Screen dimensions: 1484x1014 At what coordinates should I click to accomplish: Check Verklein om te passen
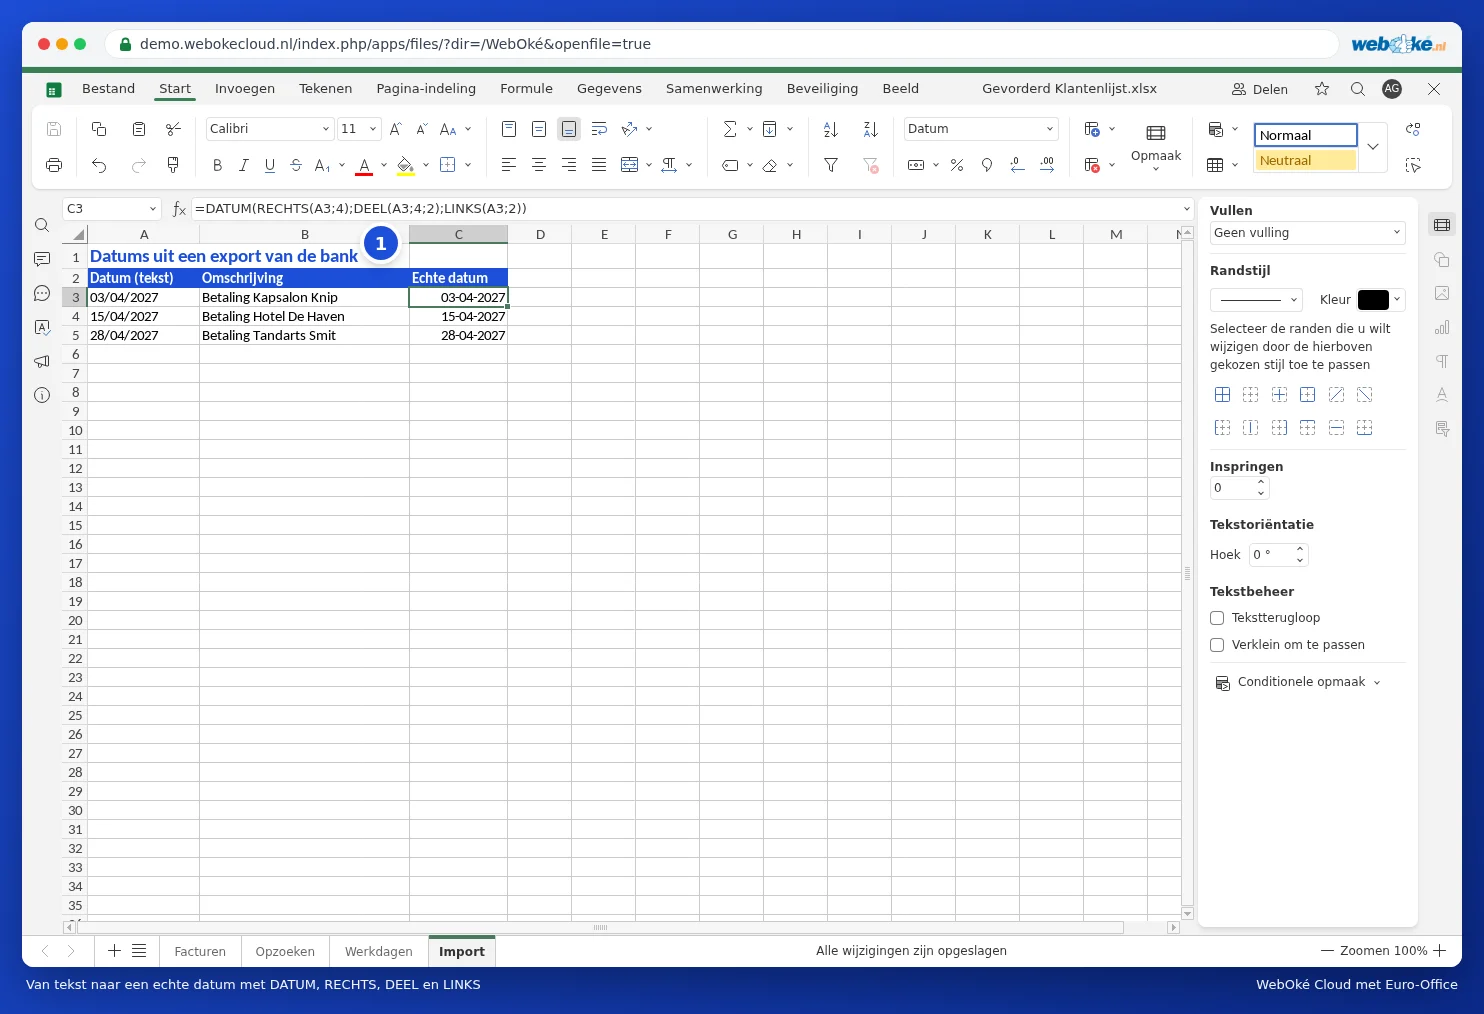[1217, 645]
